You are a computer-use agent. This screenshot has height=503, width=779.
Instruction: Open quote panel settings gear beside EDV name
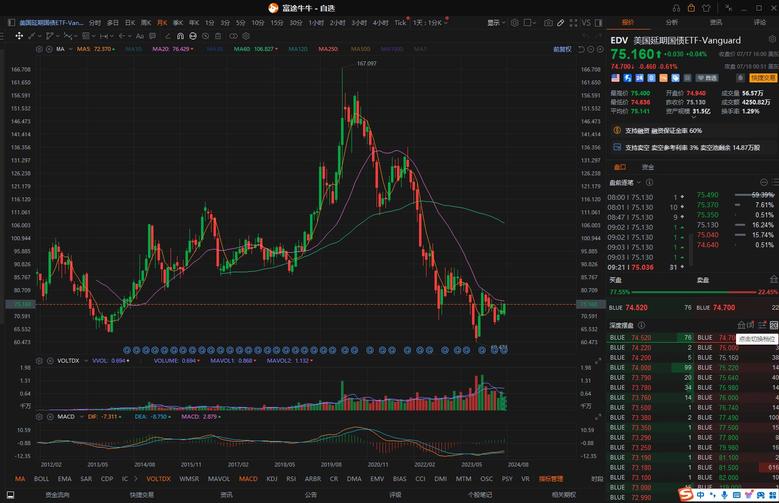click(x=773, y=39)
